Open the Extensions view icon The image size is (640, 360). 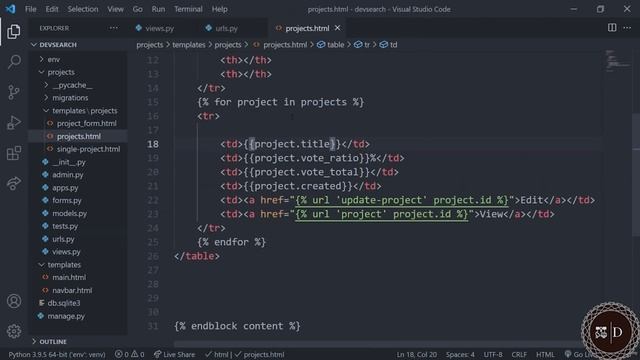pos(13,153)
